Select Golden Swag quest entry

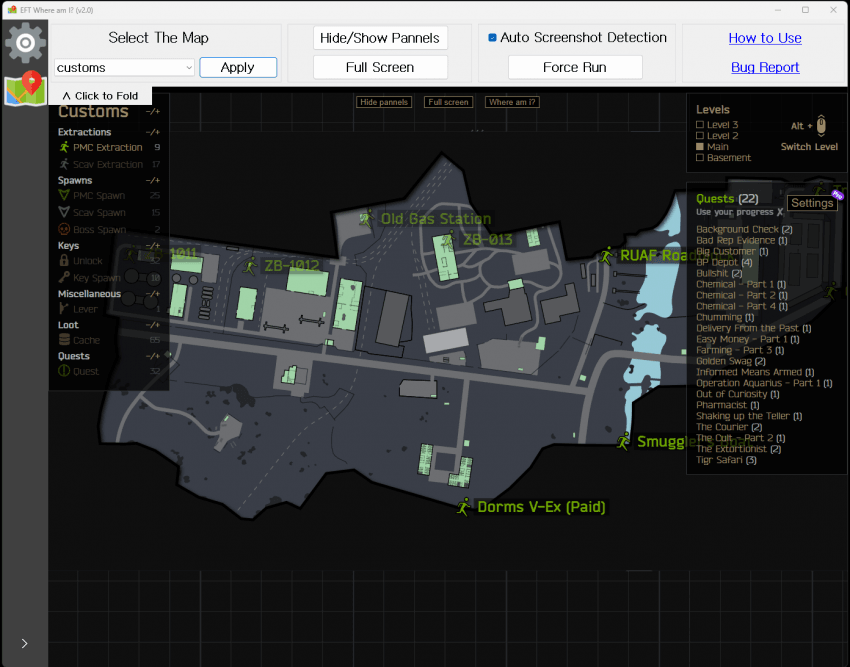[x=731, y=361]
